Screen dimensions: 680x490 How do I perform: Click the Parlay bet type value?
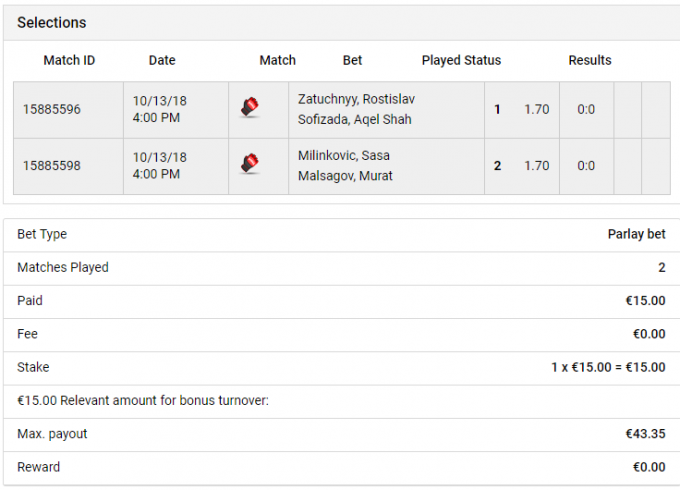[x=636, y=234]
